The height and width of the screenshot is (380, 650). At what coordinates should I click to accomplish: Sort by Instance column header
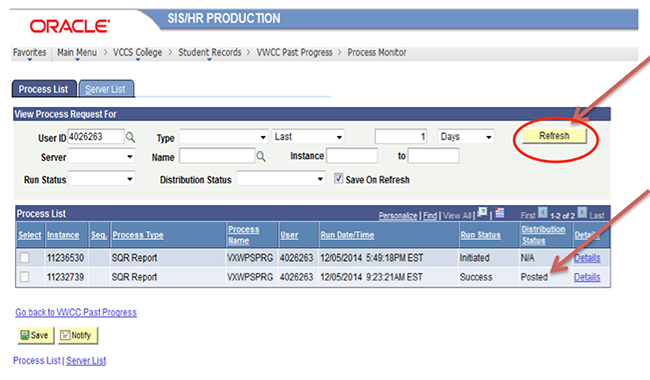coord(63,235)
